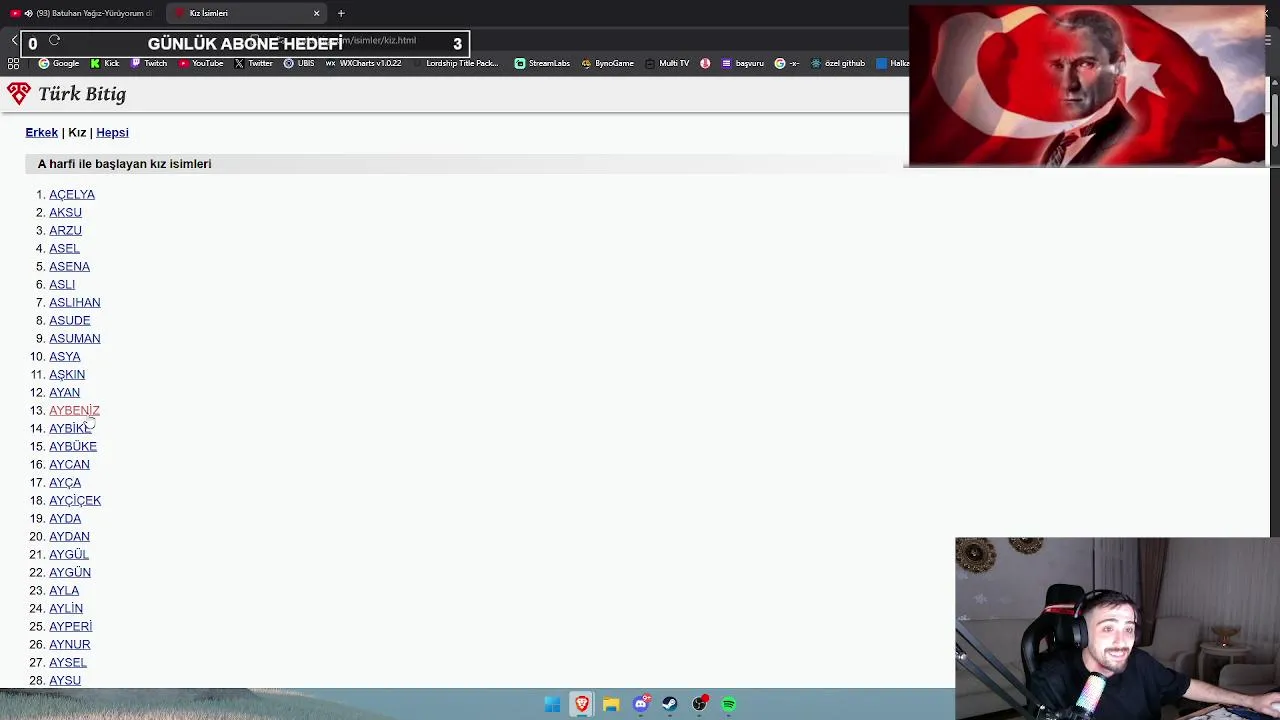Open the ARZU name link
The width and height of the screenshot is (1280, 720).
click(x=65, y=230)
